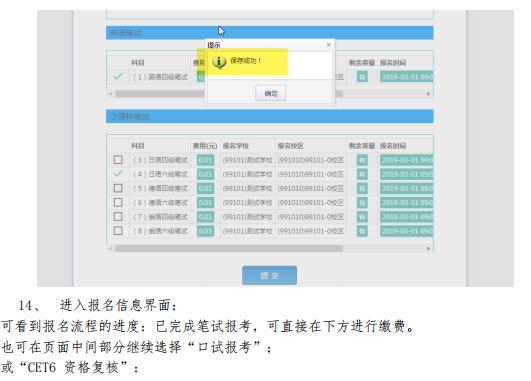
Task: Click the 报名时间 column header in the lower table
Action: [393, 146]
